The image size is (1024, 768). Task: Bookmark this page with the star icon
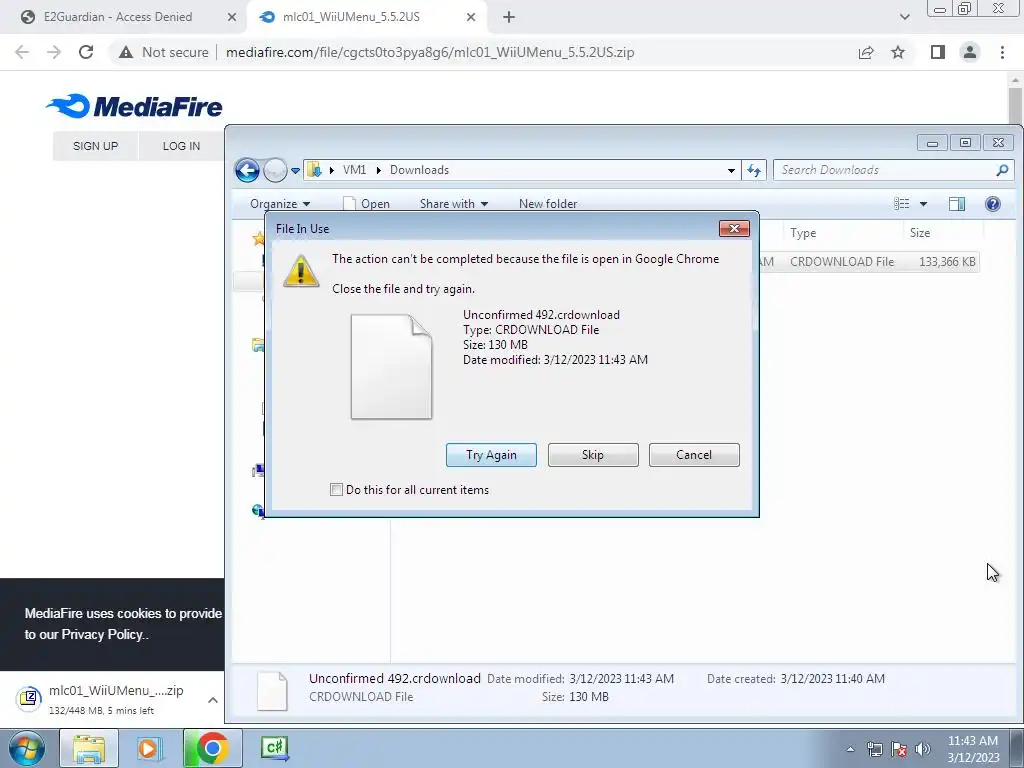pyautogui.click(x=898, y=52)
